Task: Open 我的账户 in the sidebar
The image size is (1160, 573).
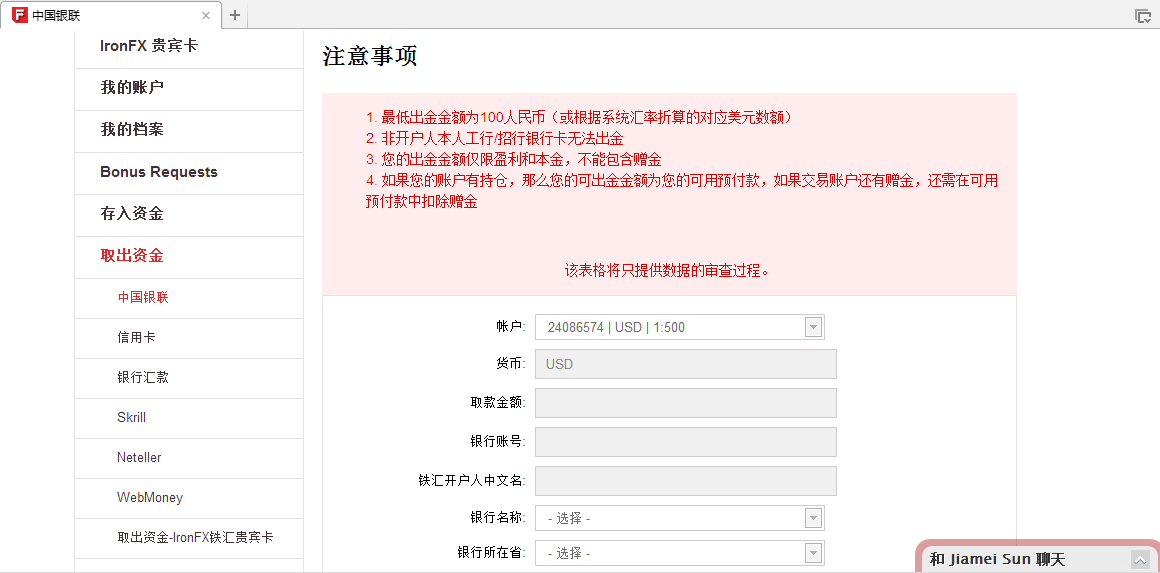Action: (x=189, y=88)
